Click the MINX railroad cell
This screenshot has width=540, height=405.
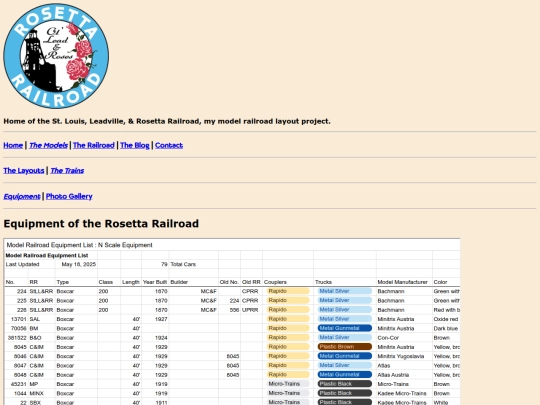41,394
